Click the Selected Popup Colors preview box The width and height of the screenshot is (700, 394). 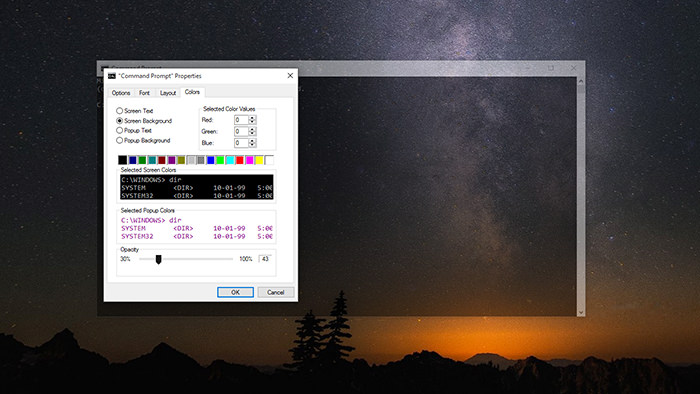click(x=196, y=228)
